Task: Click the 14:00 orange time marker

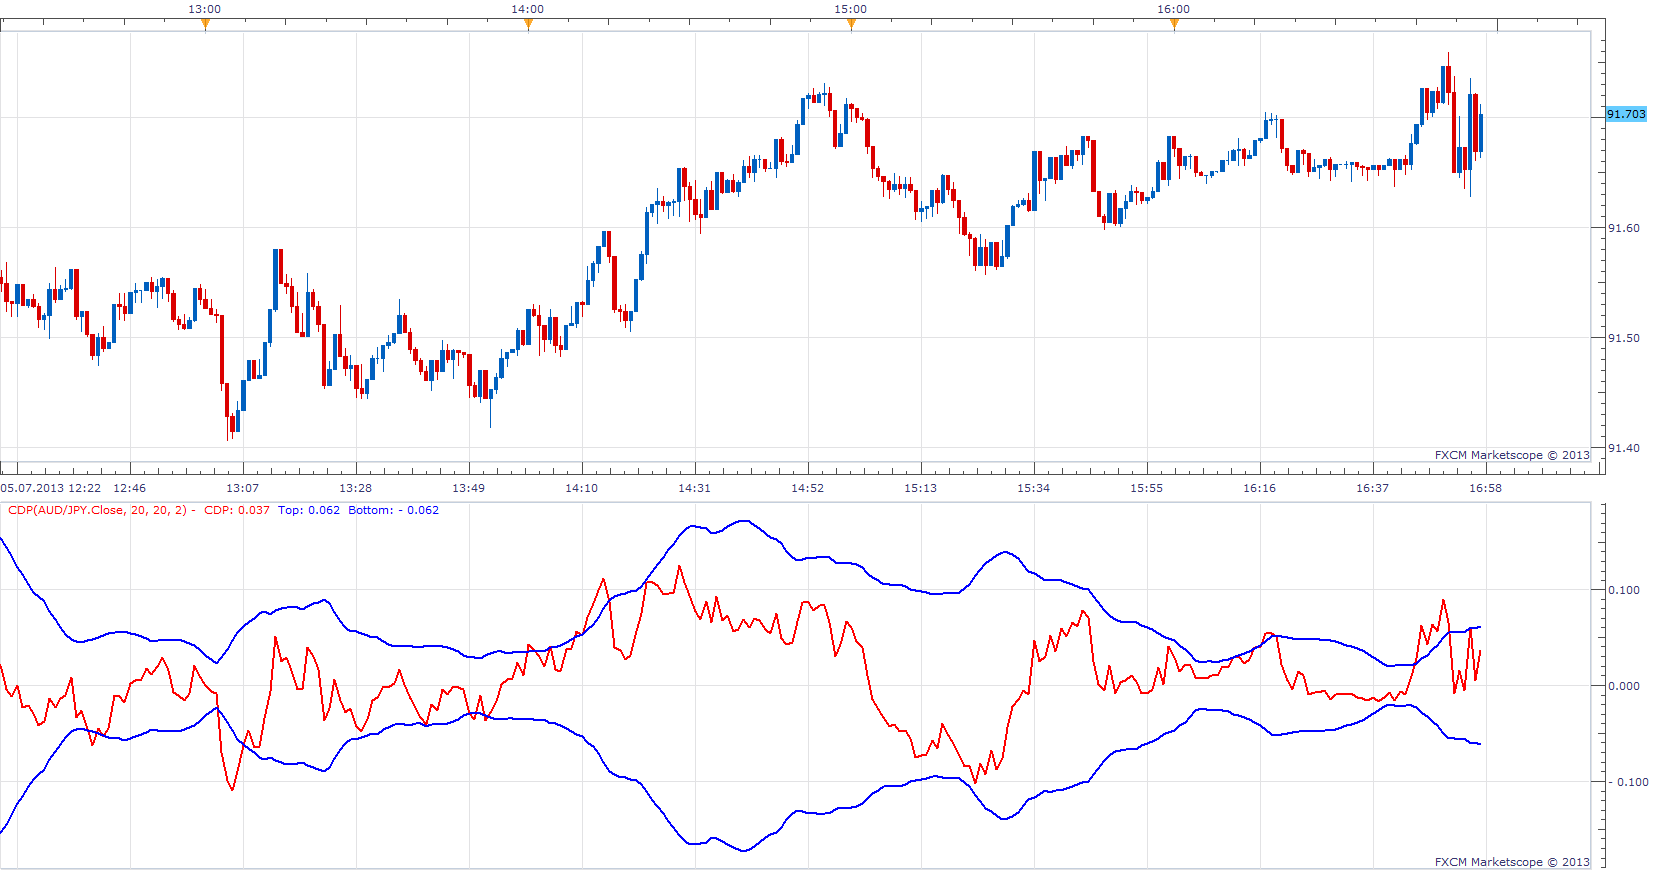Action: point(528,25)
